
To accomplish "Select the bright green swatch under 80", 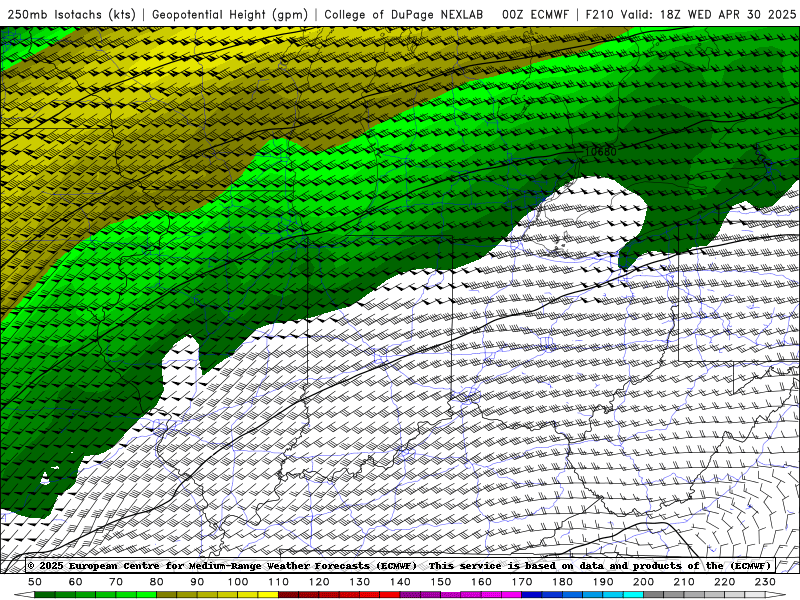I will tap(146, 595).
